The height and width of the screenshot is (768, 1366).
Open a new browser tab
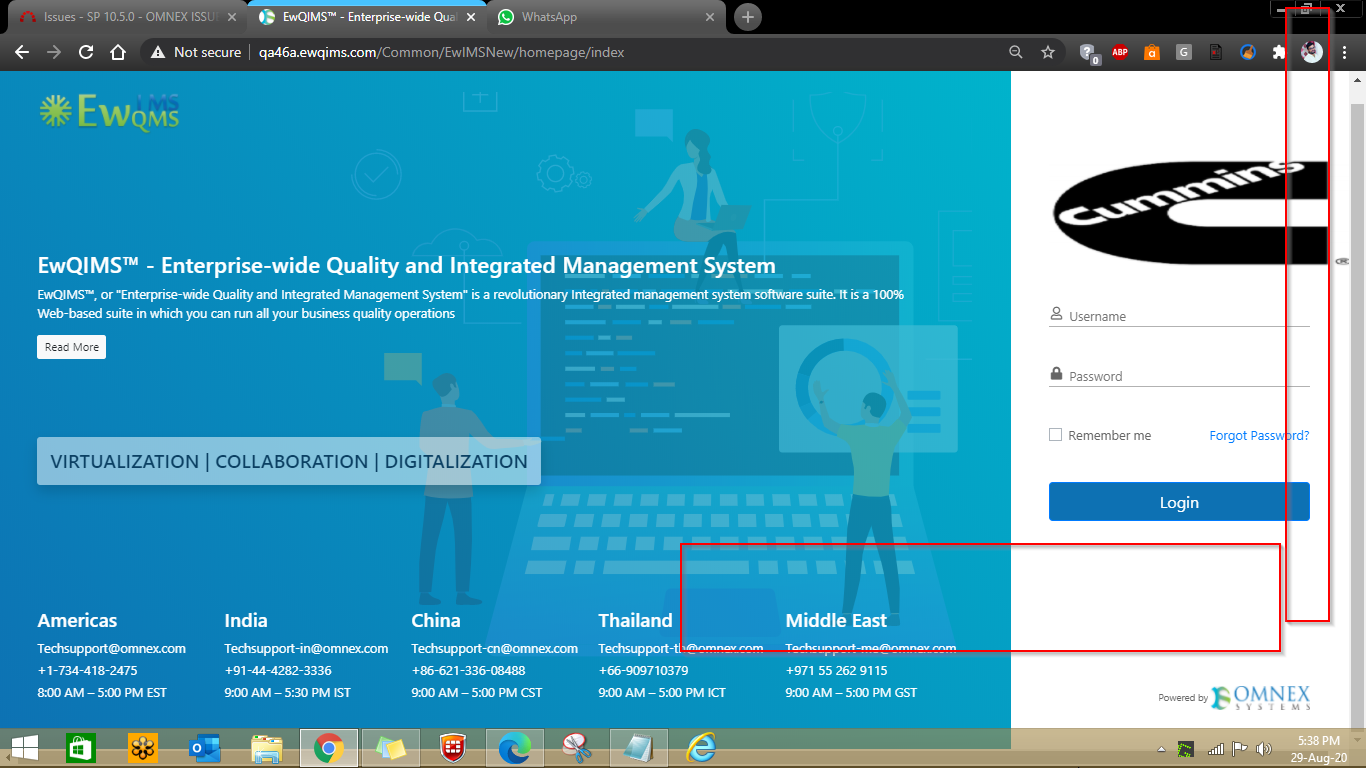(x=747, y=17)
